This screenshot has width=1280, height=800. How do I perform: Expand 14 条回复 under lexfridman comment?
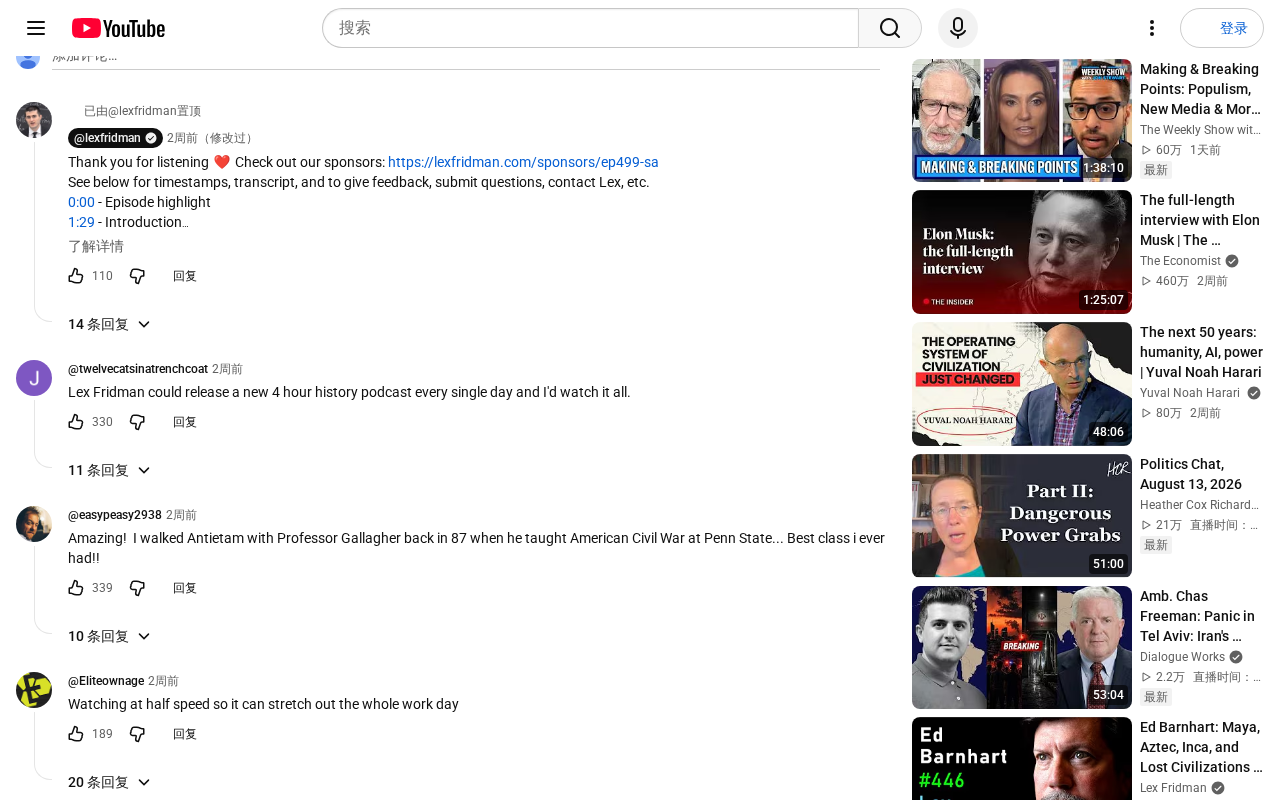coord(109,324)
